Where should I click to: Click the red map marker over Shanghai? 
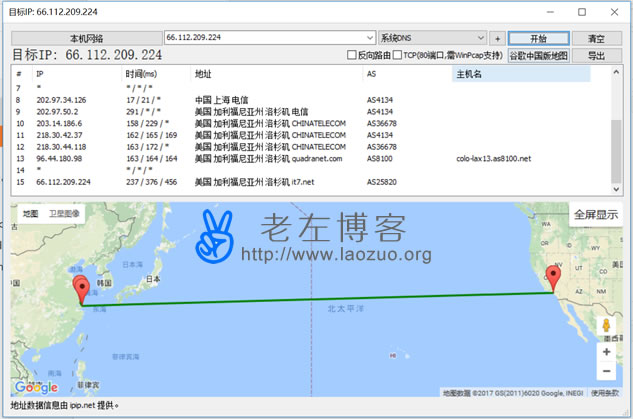pos(83,289)
